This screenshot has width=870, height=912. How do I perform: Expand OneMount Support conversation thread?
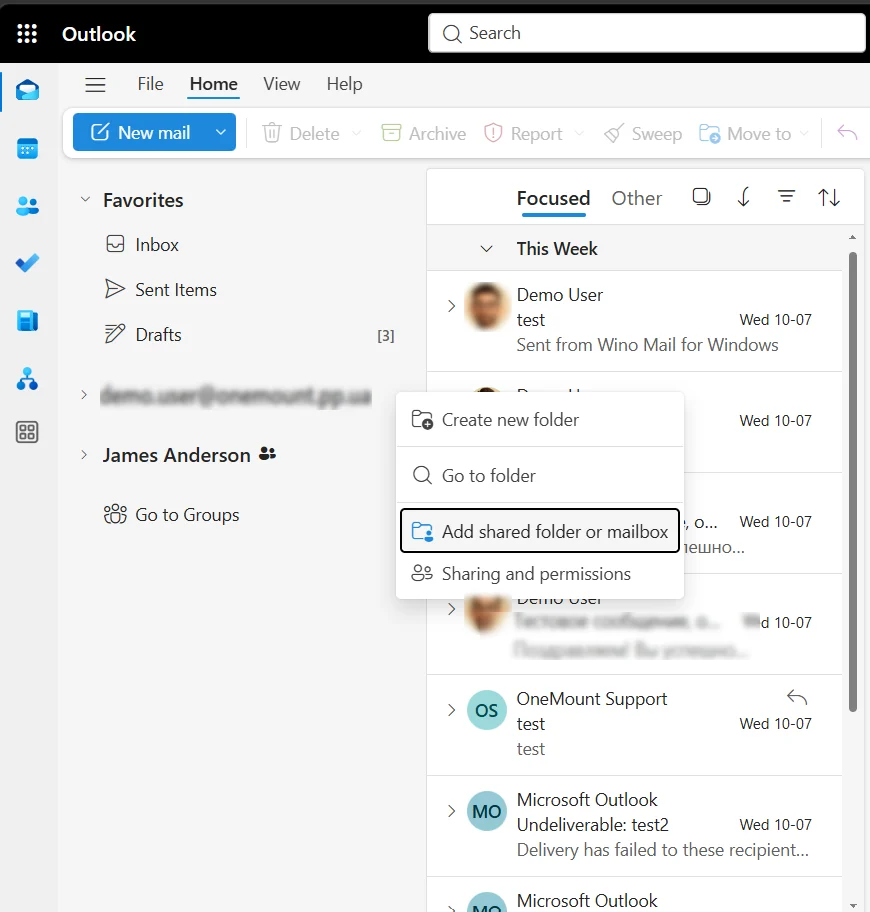coord(451,710)
